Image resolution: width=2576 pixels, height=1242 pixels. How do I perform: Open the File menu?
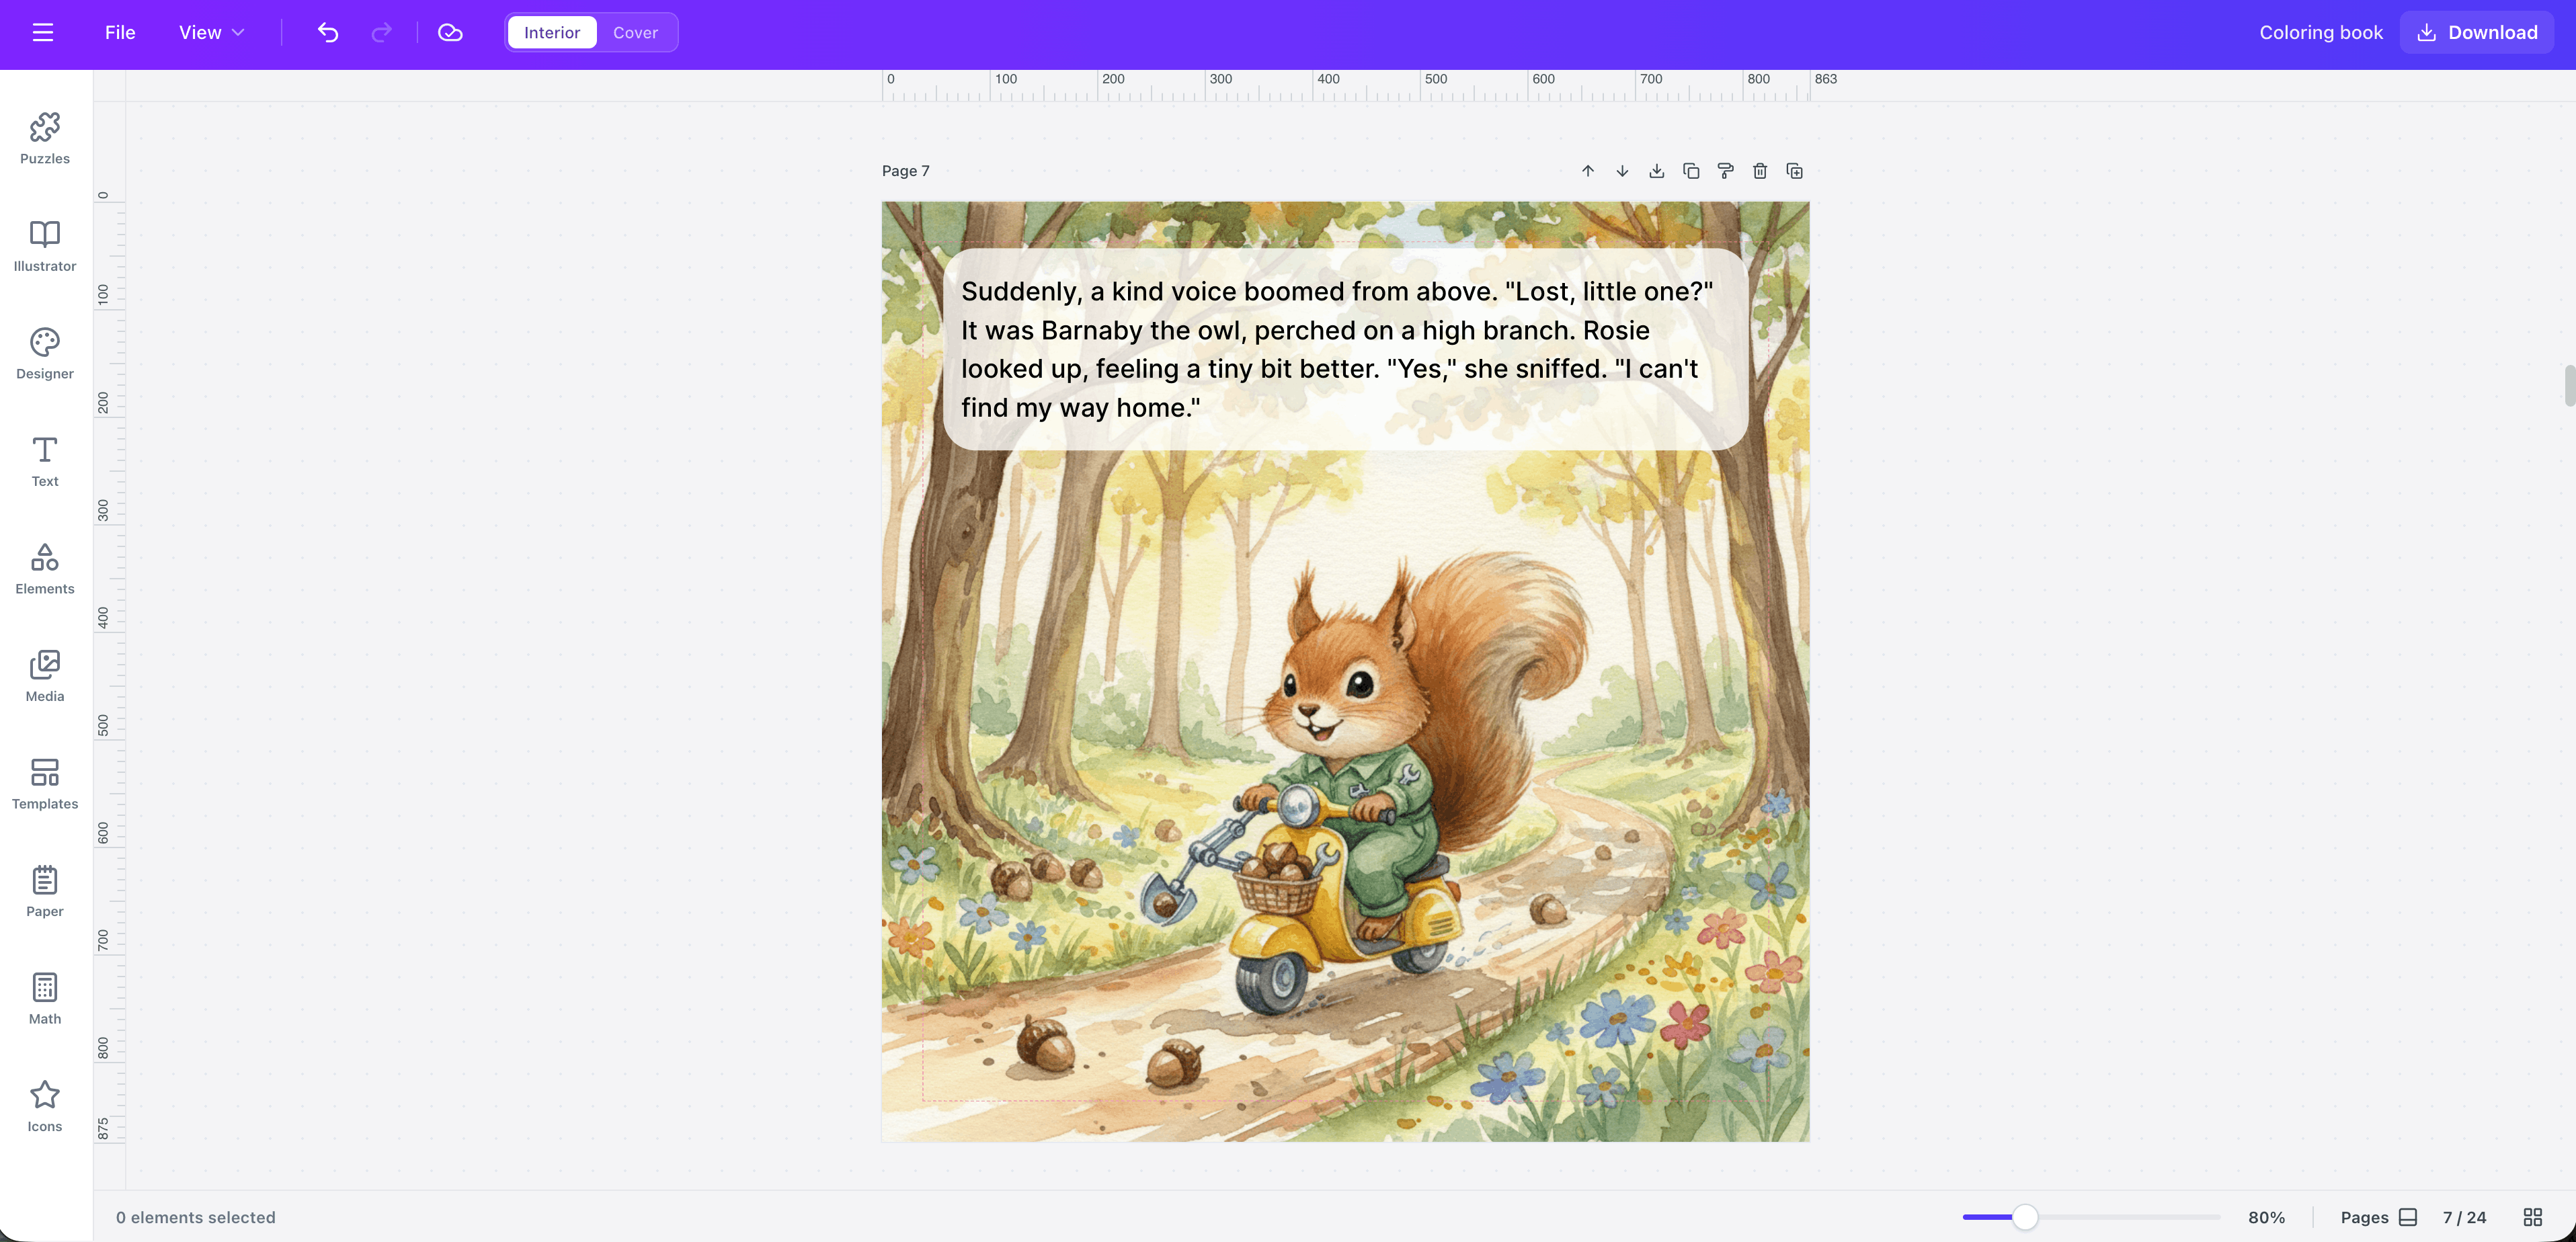pyautogui.click(x=119, y=32)
